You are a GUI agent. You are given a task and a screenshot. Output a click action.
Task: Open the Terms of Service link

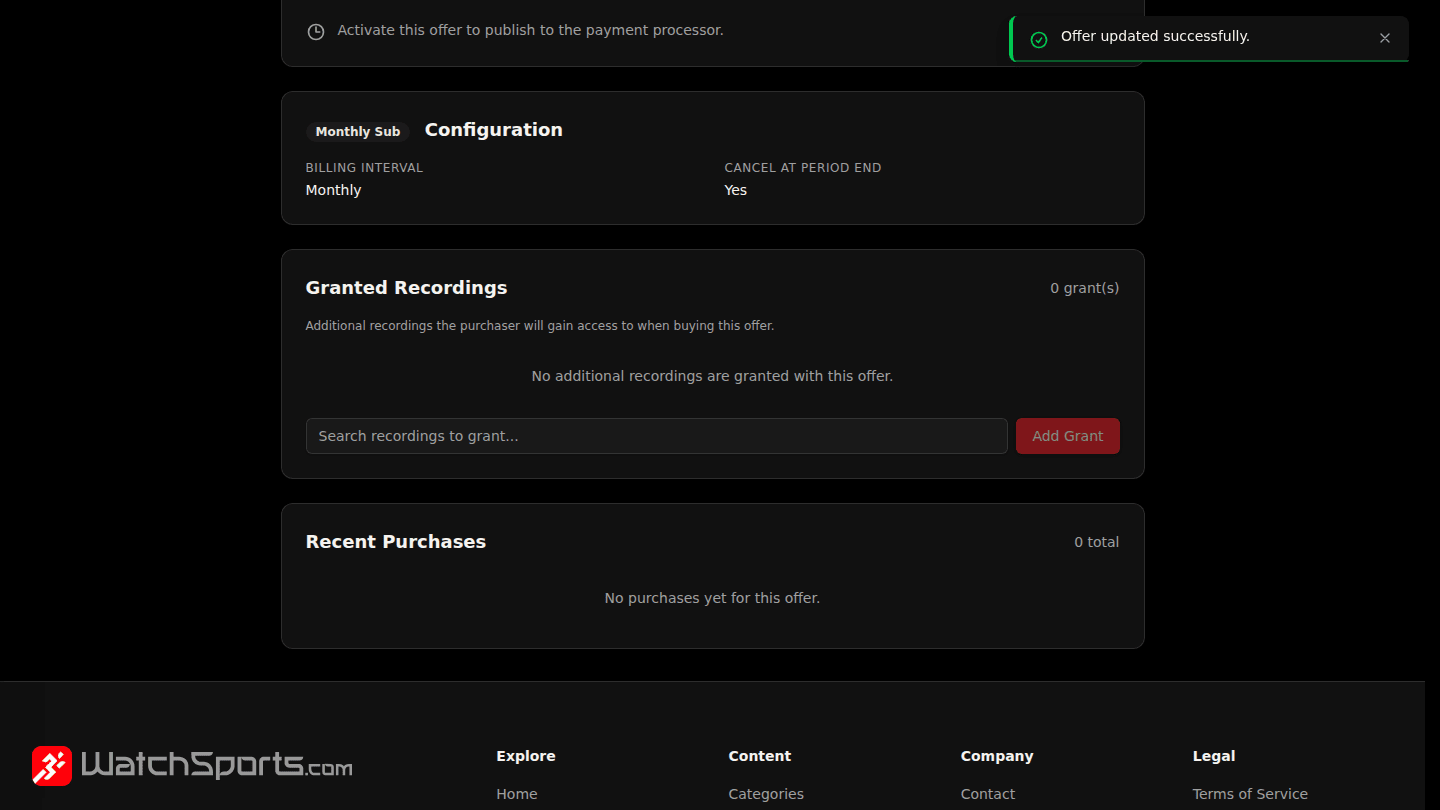click(1250, 794)
